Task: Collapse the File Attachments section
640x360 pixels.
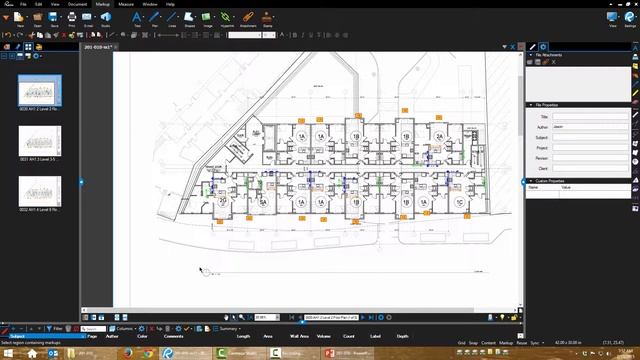Action: [x=531, y=55]
